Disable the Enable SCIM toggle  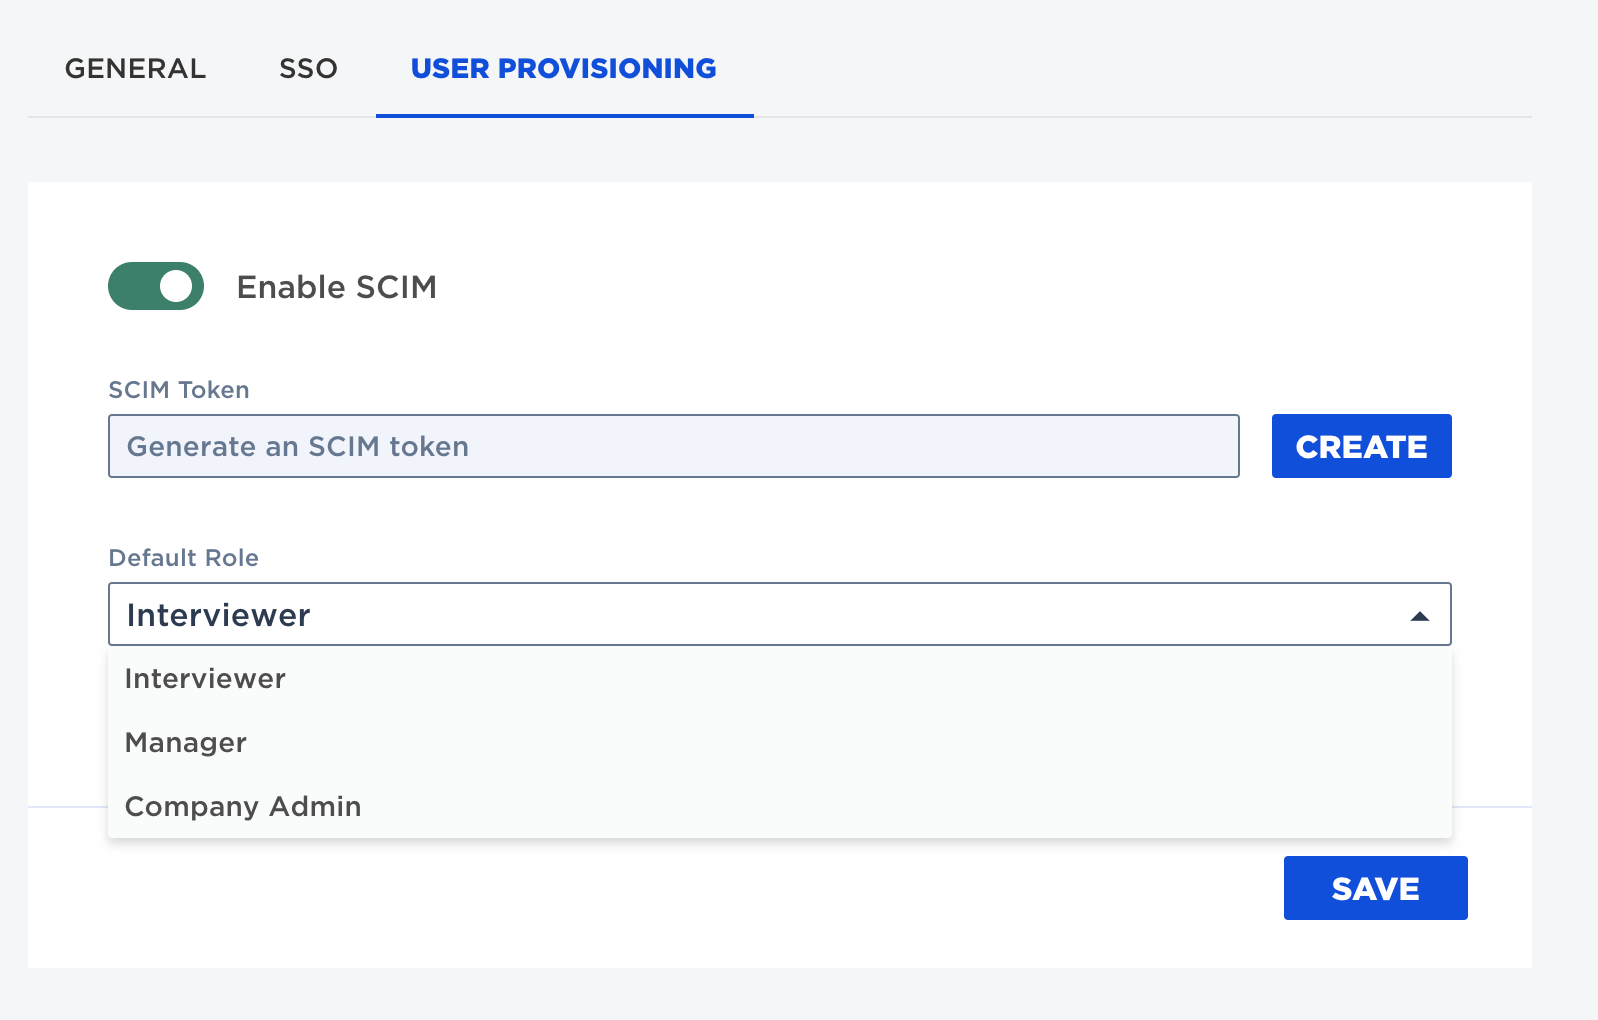point(155,286)
